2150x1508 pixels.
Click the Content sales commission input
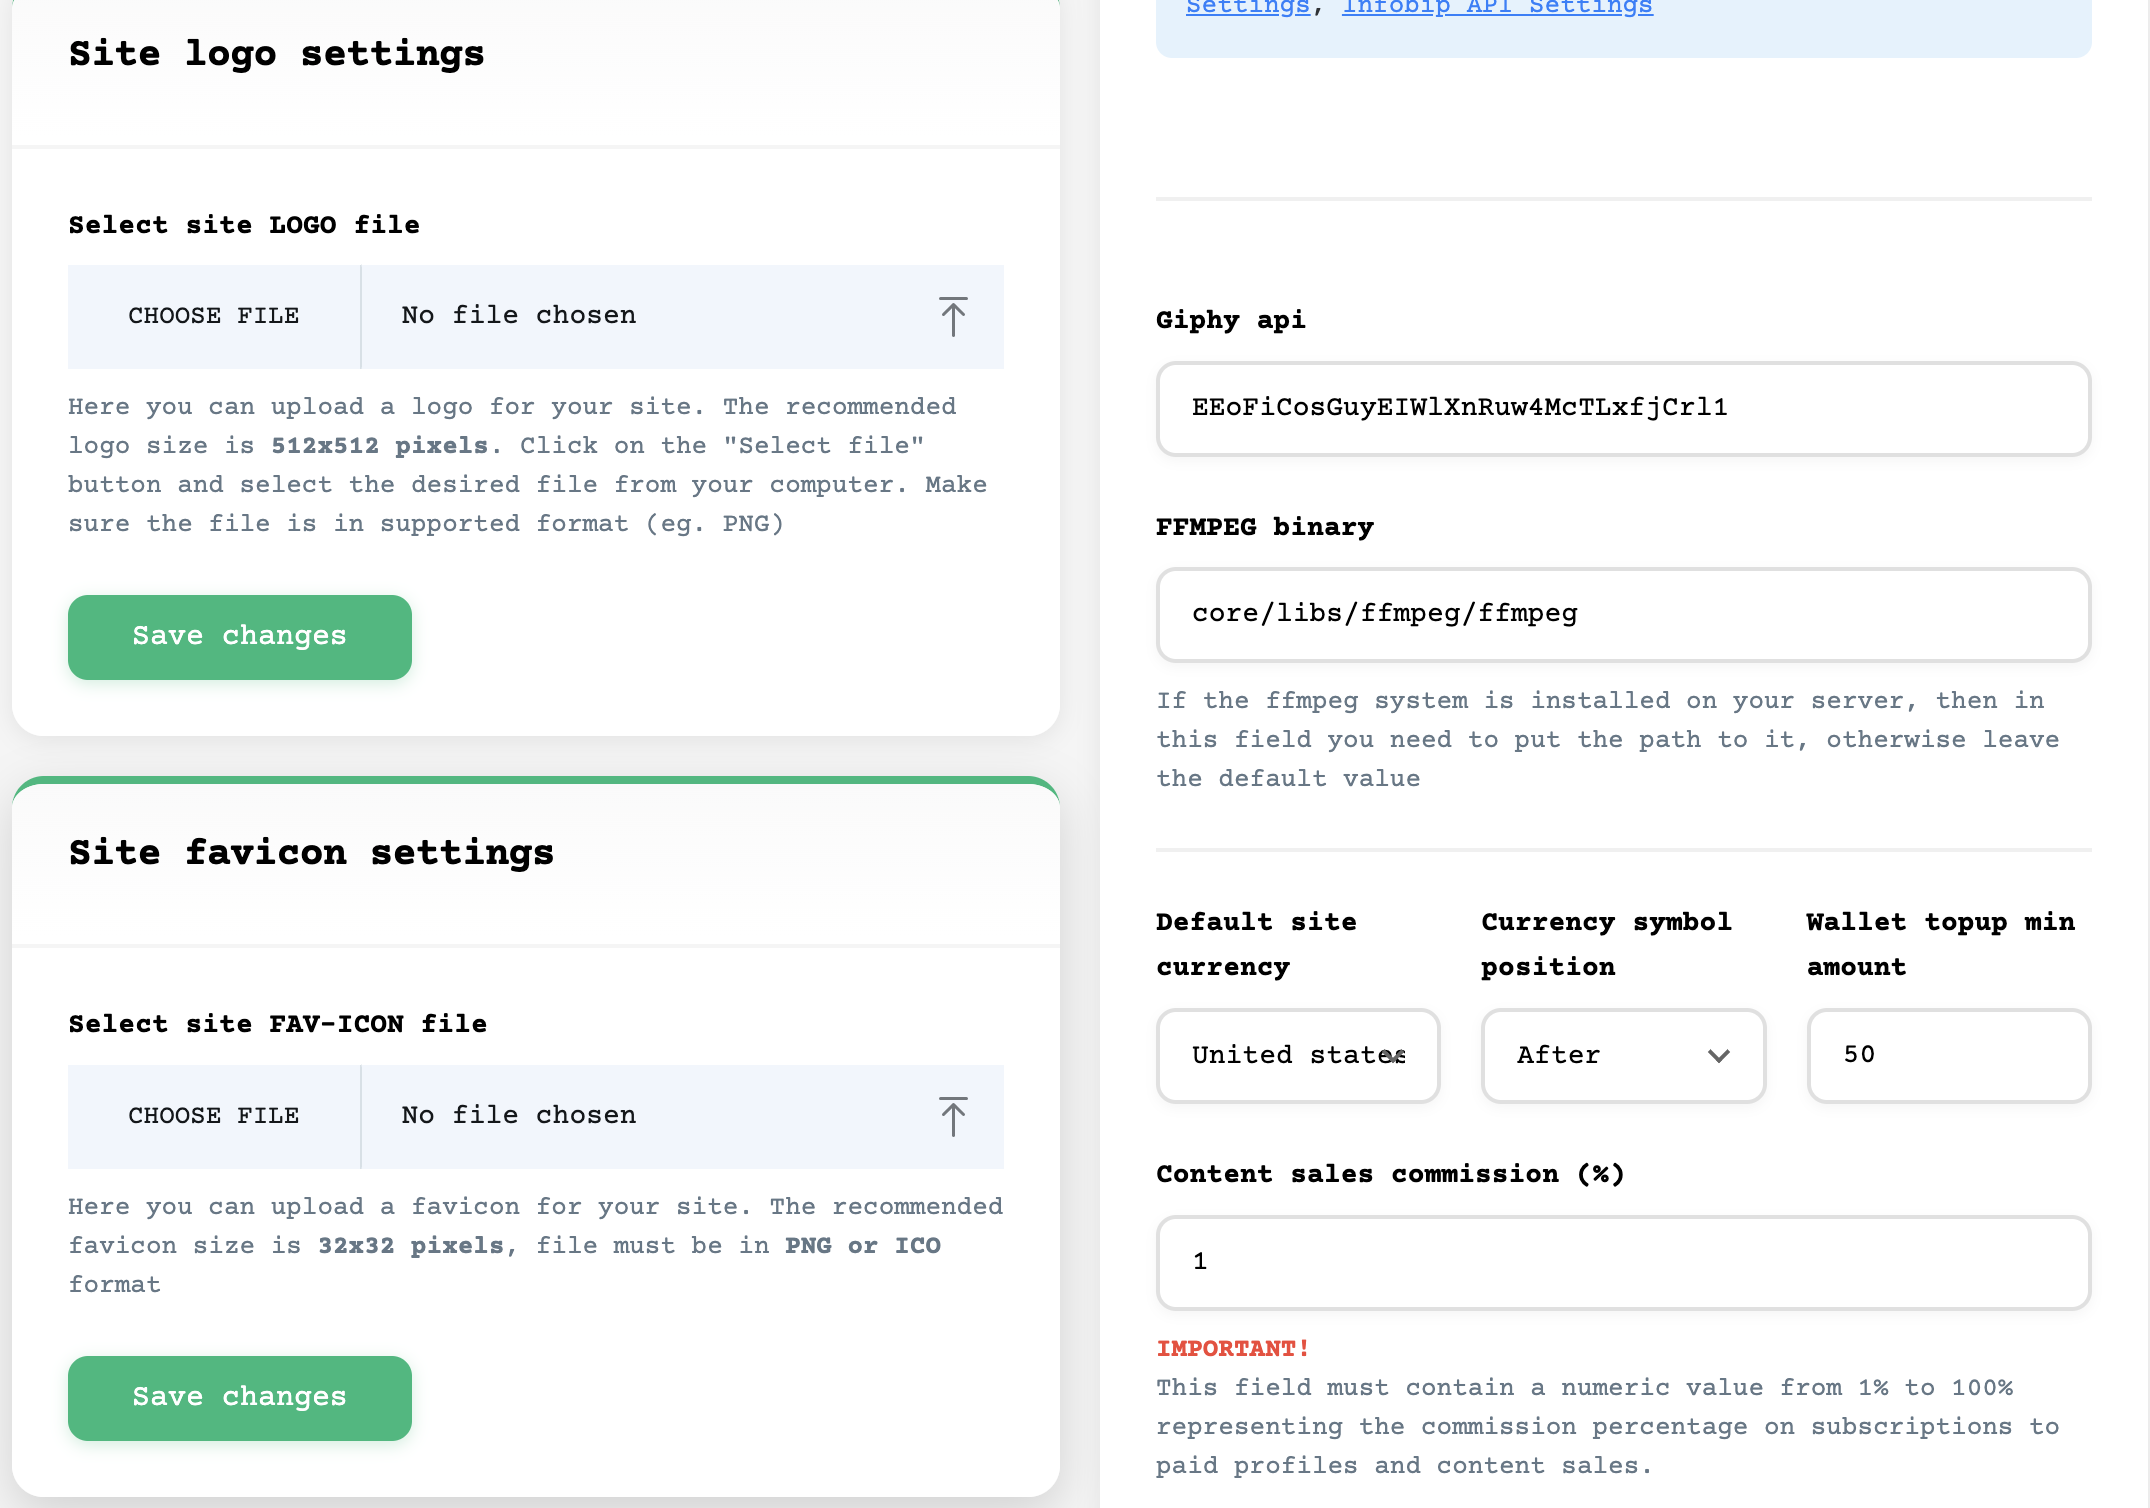point(1622,1262)
